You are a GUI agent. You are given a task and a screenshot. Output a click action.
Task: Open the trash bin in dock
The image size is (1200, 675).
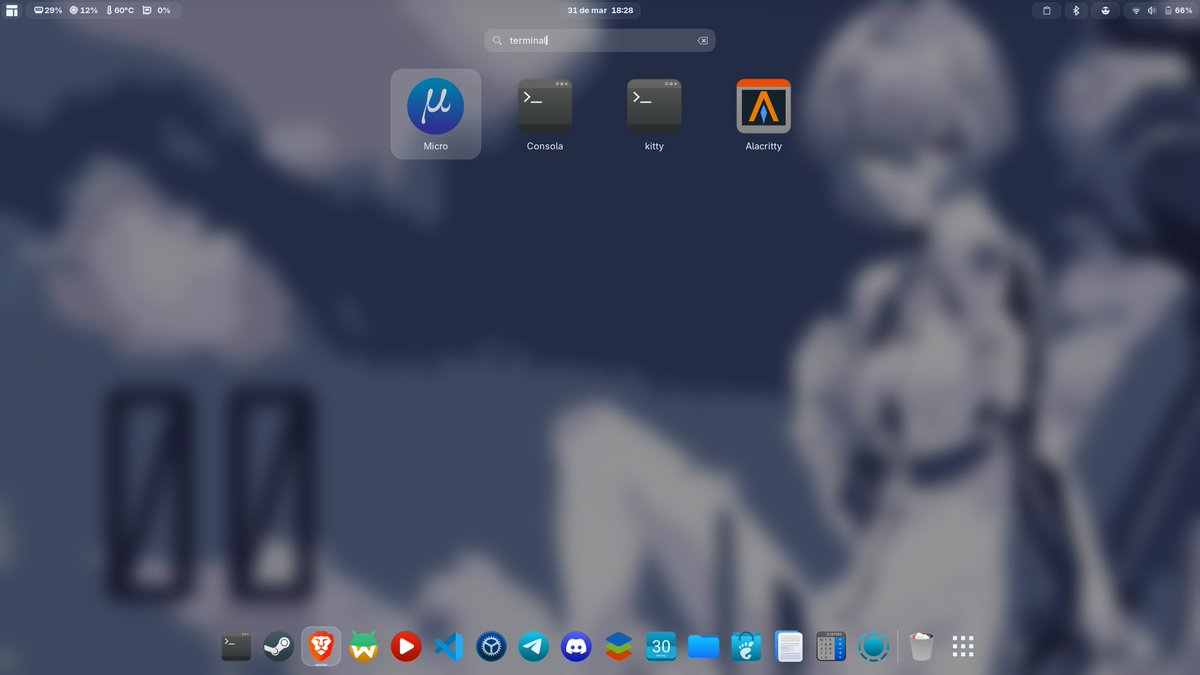pyautogui.click(x=921, y=647)
